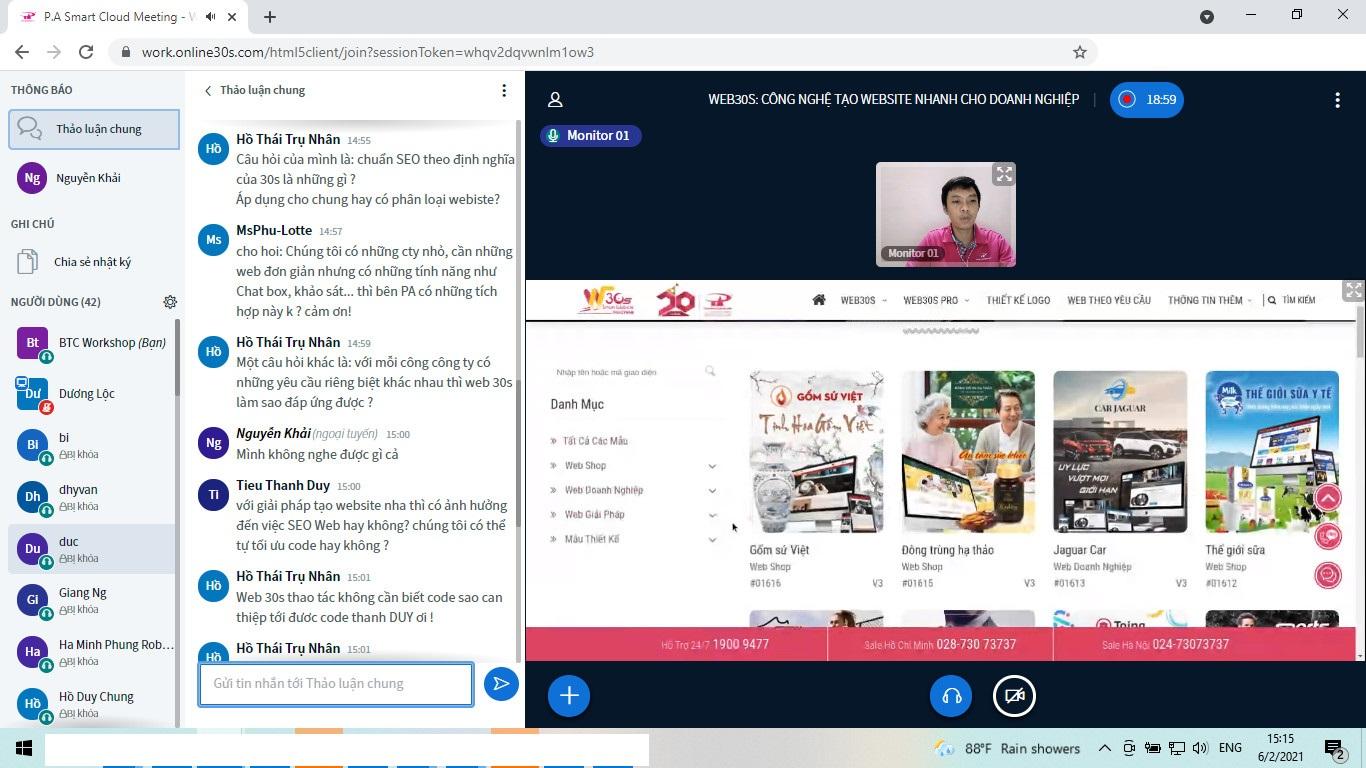Open the user list settings gear
This screenshot has height=768, width=1366.
tap(170, 302)
